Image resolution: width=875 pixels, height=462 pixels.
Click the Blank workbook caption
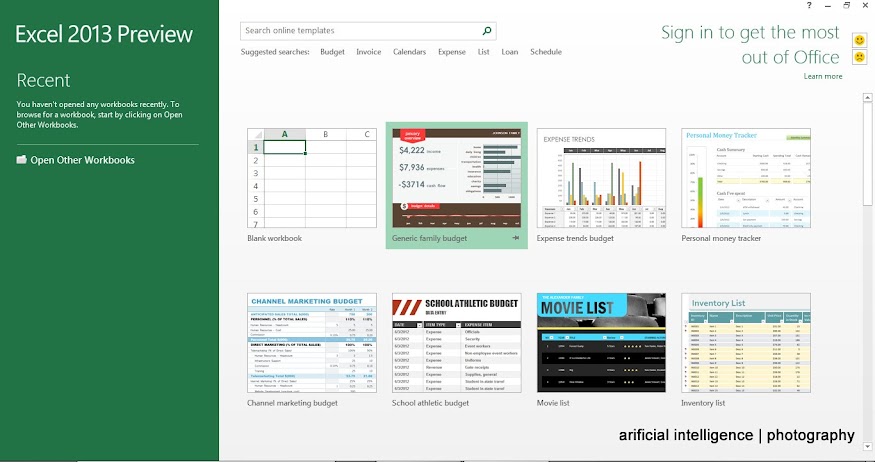coord(275,238)
